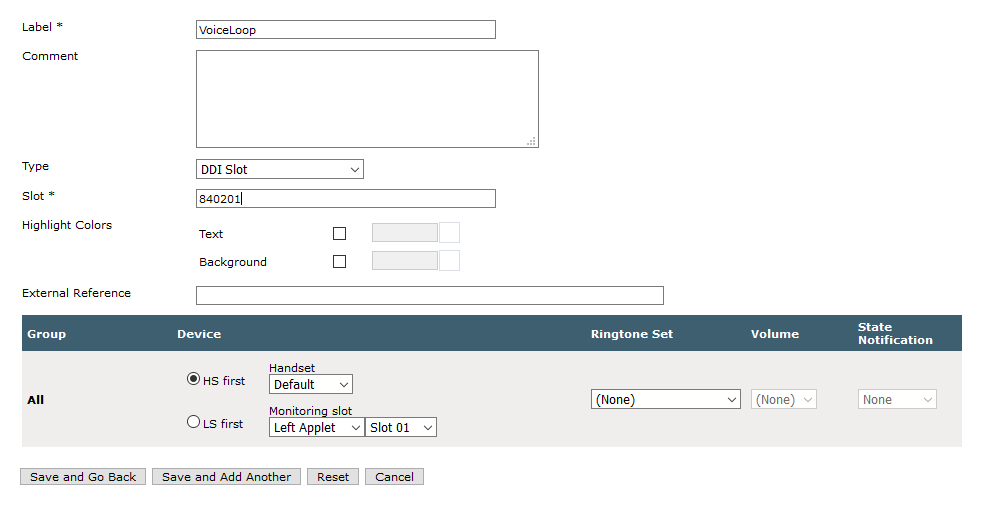Click the Group column header
Viewport: 981px width, 508px height.
[x=46, y=334]
